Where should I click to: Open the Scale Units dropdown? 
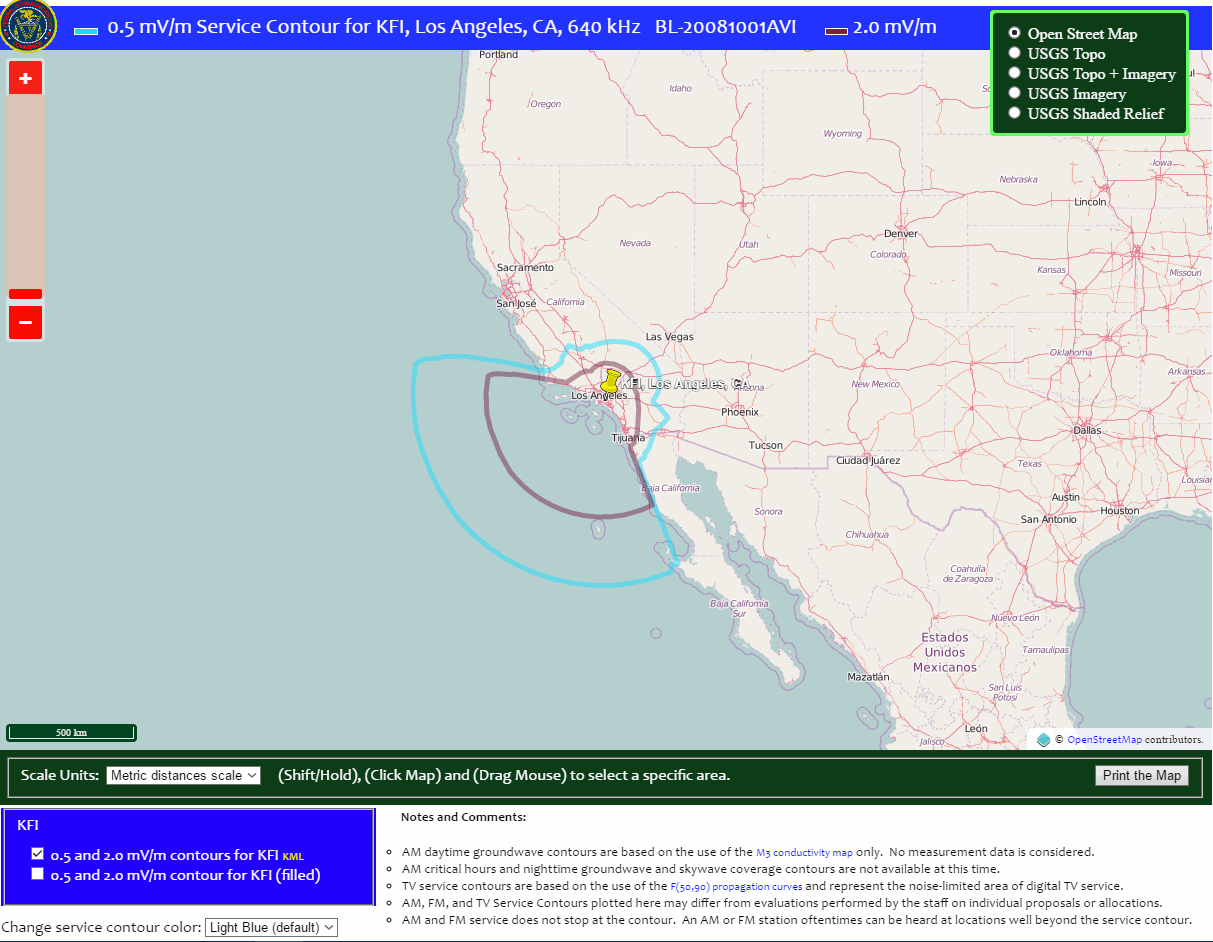tap(183, 774)
